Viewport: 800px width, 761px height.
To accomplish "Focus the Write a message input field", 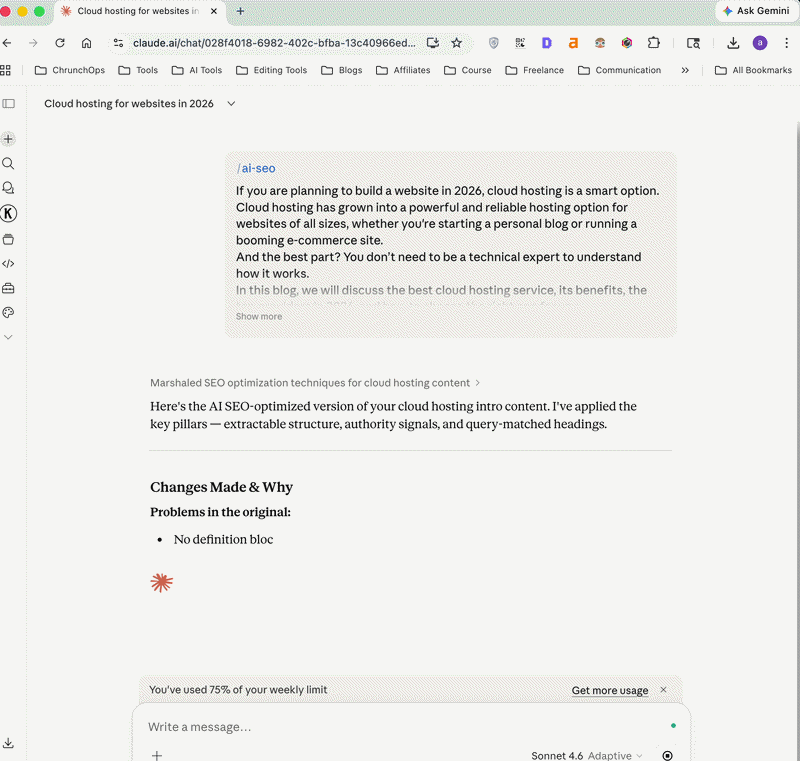I will 403,726.
